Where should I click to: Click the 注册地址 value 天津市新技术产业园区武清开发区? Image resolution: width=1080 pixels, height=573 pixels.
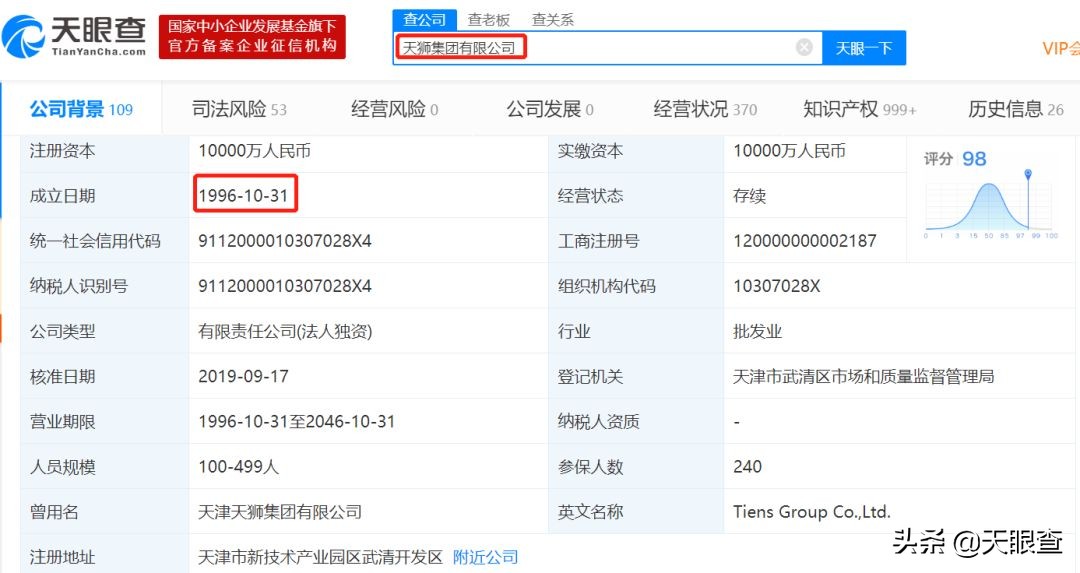tap(320, 556)
